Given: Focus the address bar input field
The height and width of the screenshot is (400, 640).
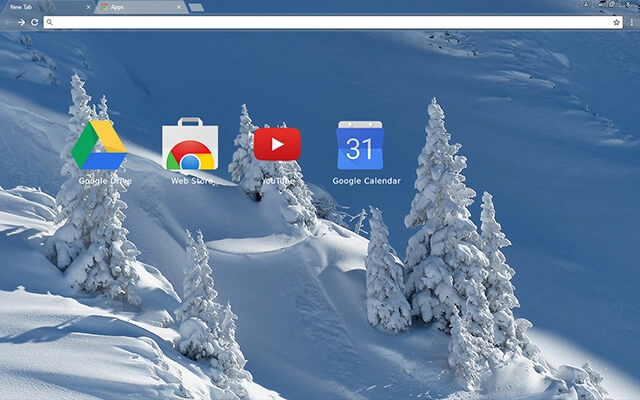Looking at the screenshot, I should tap(333, 22).
